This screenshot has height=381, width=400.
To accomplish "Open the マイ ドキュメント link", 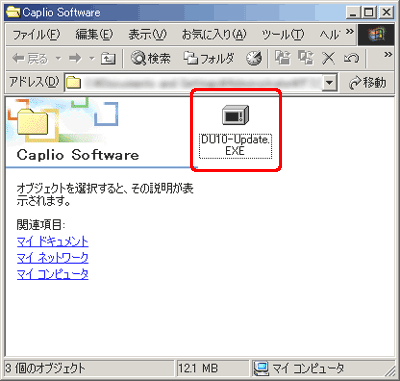I will click(52, 241).
